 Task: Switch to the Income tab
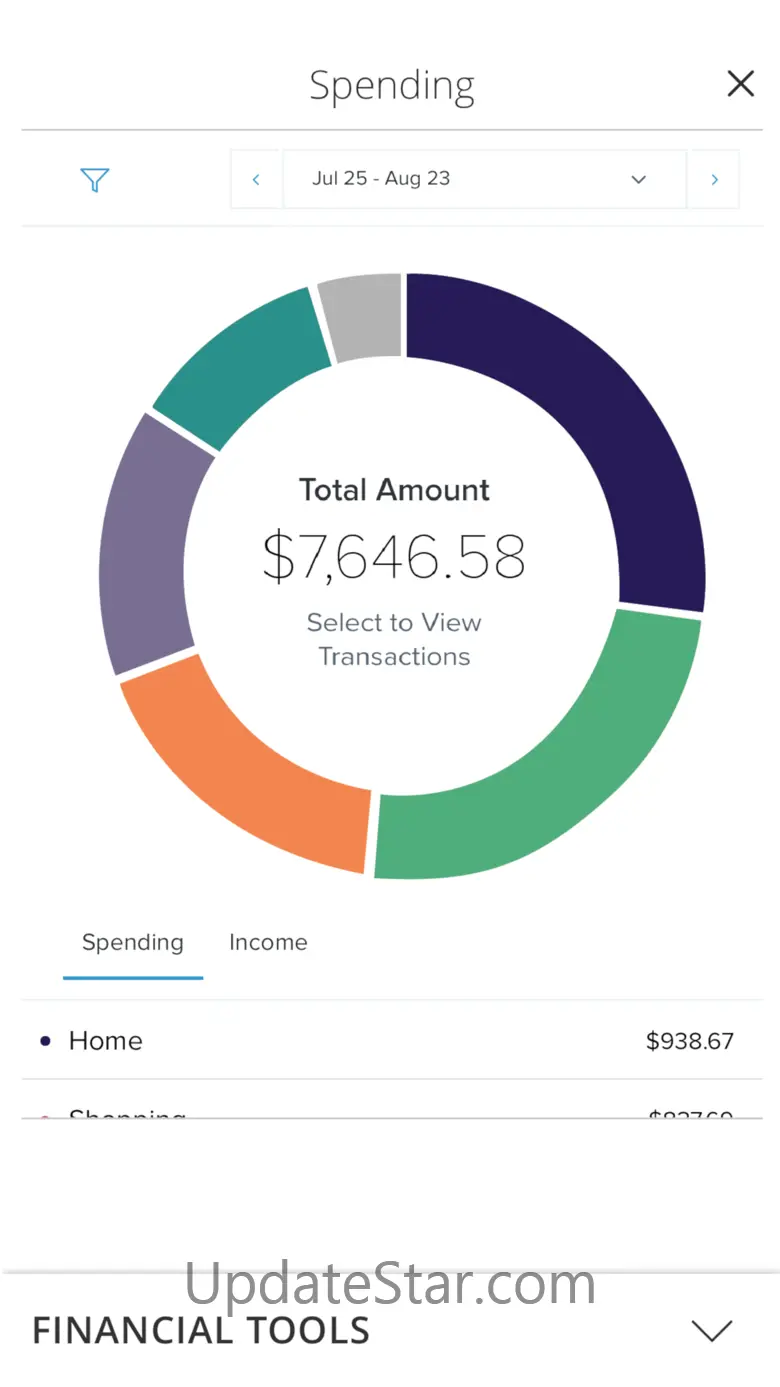(268, 943)
